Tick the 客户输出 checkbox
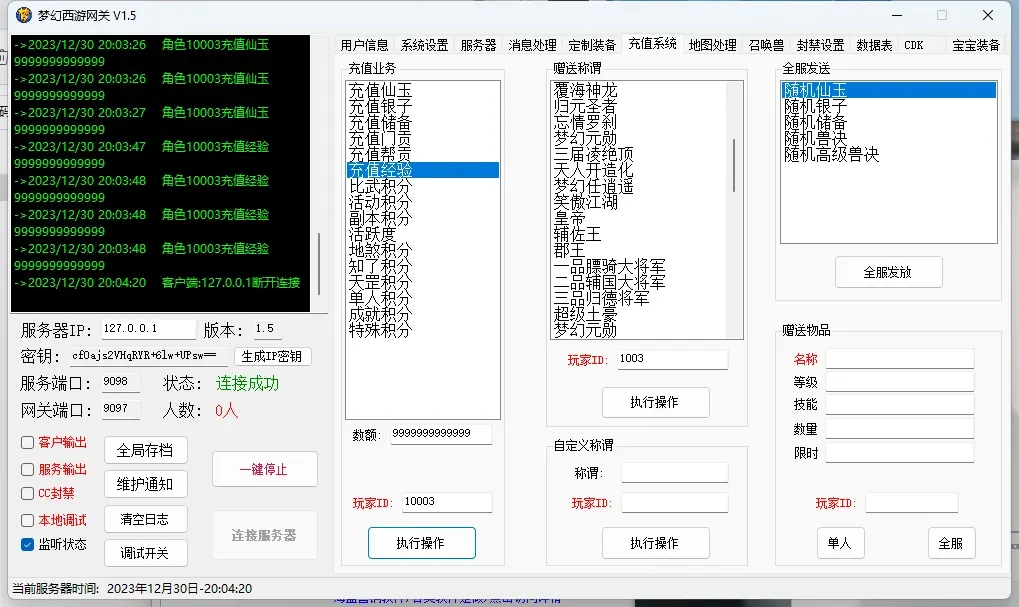This screenshot has width=1019, height=607. coord(27,443)
